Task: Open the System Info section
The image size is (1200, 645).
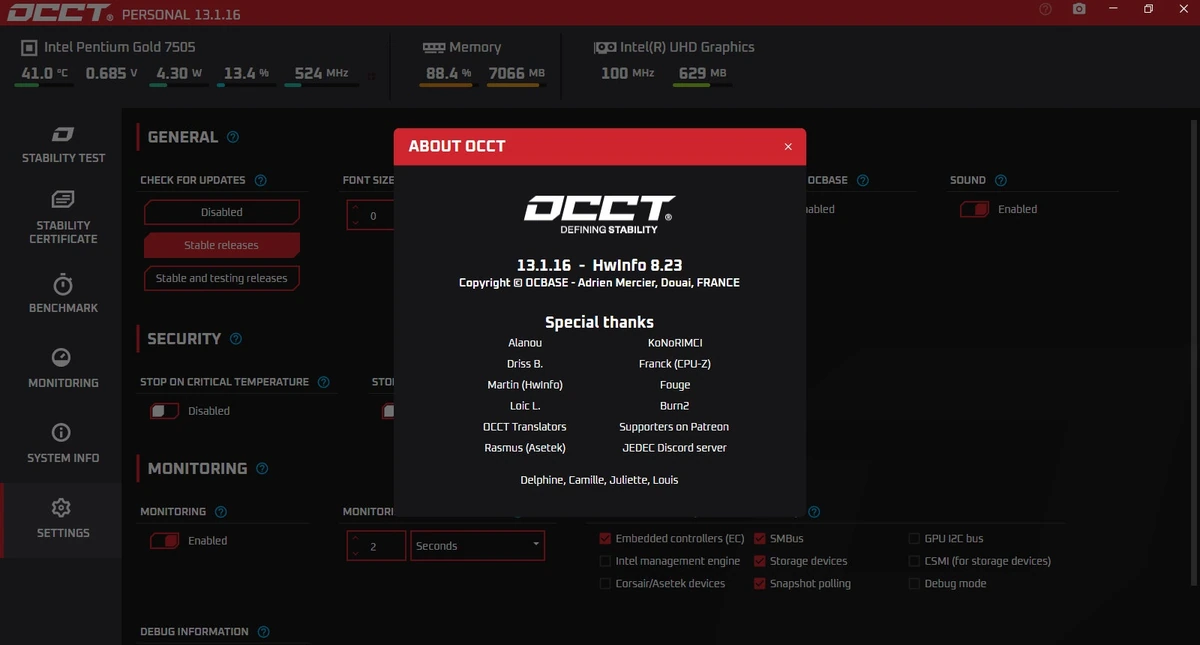Action: coord(63,444)
